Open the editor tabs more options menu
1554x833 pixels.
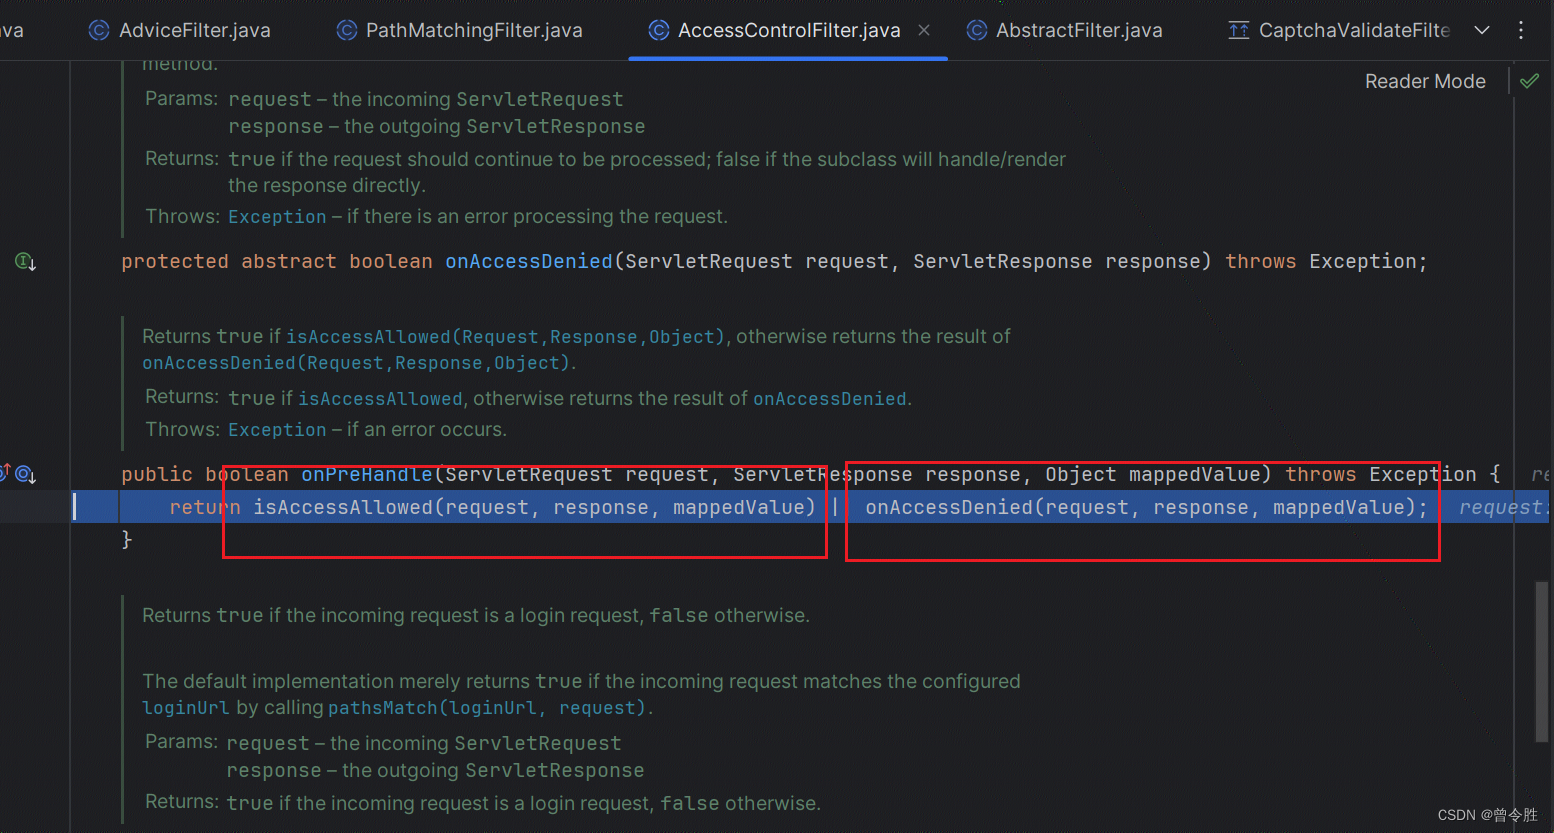click(1521, 30)
